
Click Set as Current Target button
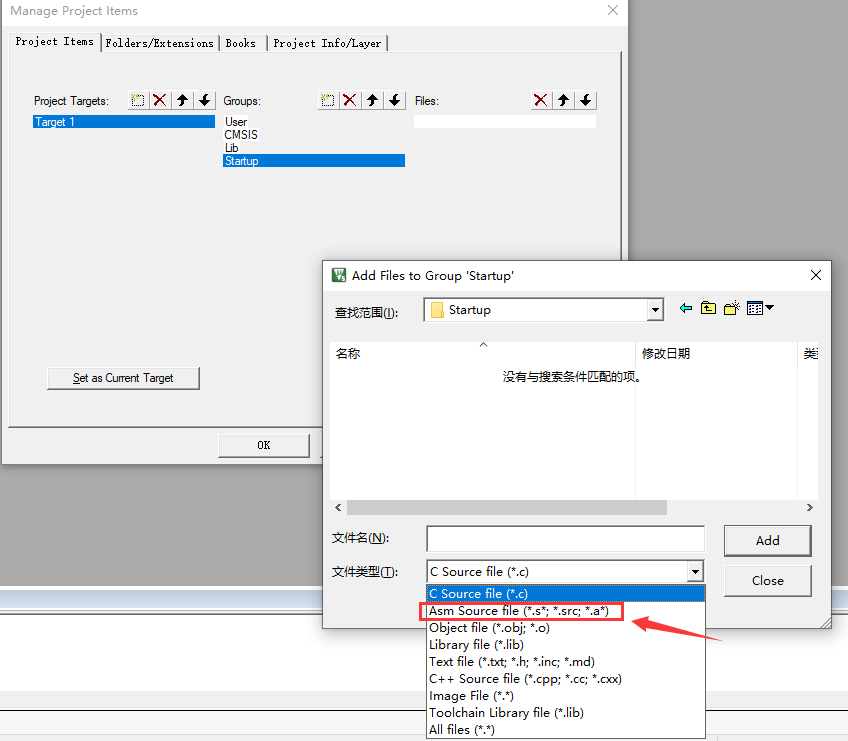[123, 378]
